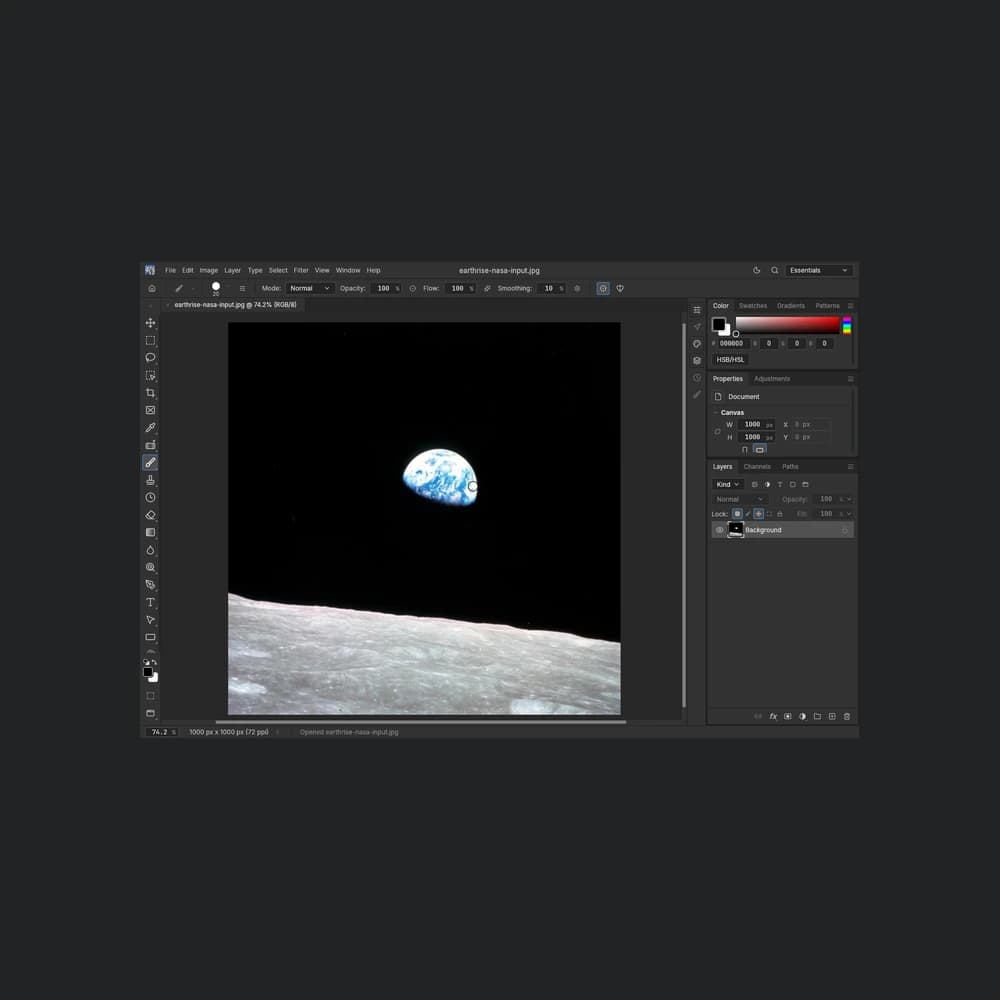Select the Gradient tool
Screen dimensions: 1000x1000
click(x=151, y=532)
